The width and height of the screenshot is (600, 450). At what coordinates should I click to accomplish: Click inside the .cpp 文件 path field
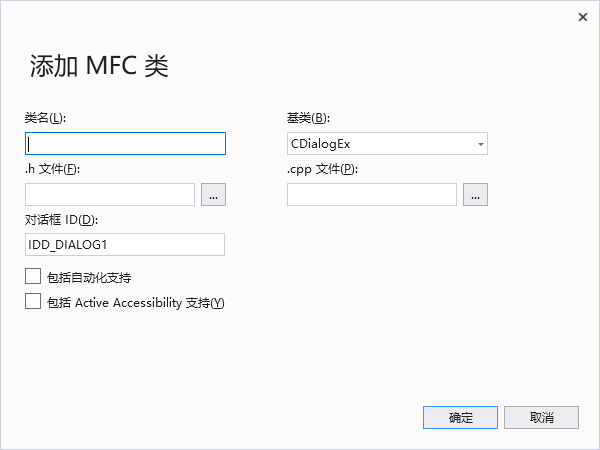click(x=372, y=194)
